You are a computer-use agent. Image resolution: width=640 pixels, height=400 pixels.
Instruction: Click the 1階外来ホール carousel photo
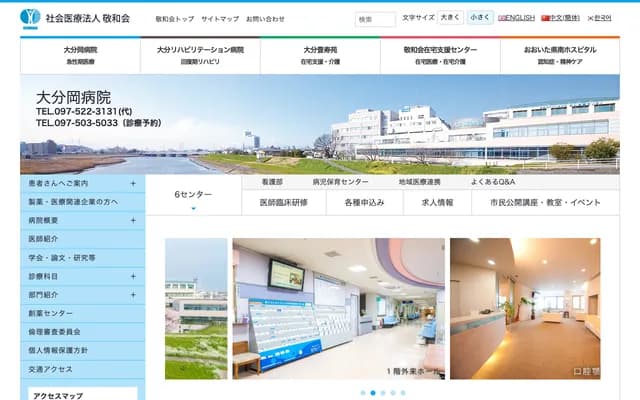(x=339, y=309)
